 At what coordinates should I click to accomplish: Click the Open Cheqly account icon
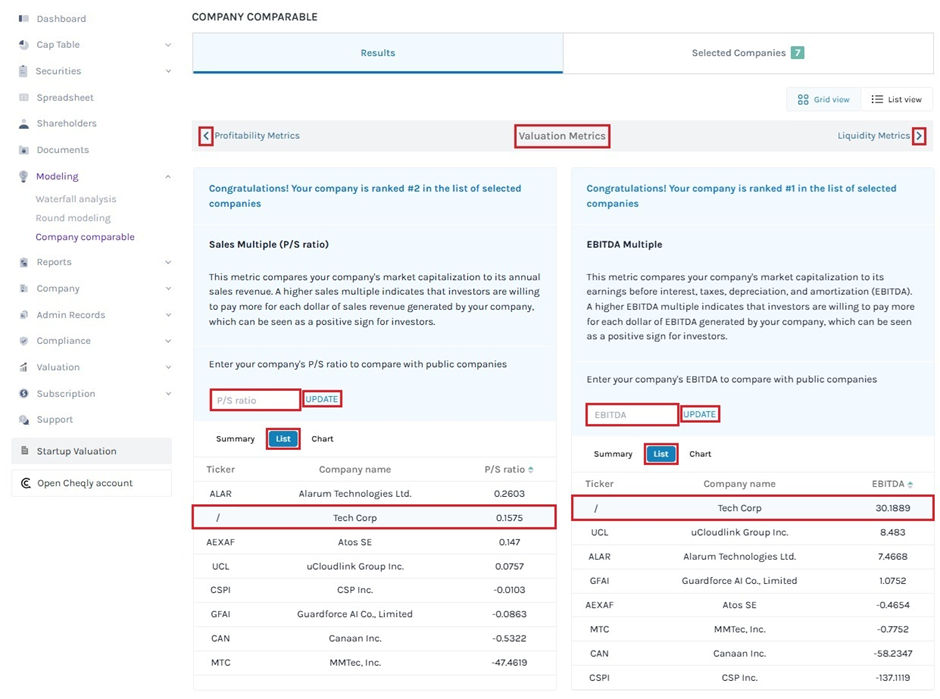click(26, 483)
